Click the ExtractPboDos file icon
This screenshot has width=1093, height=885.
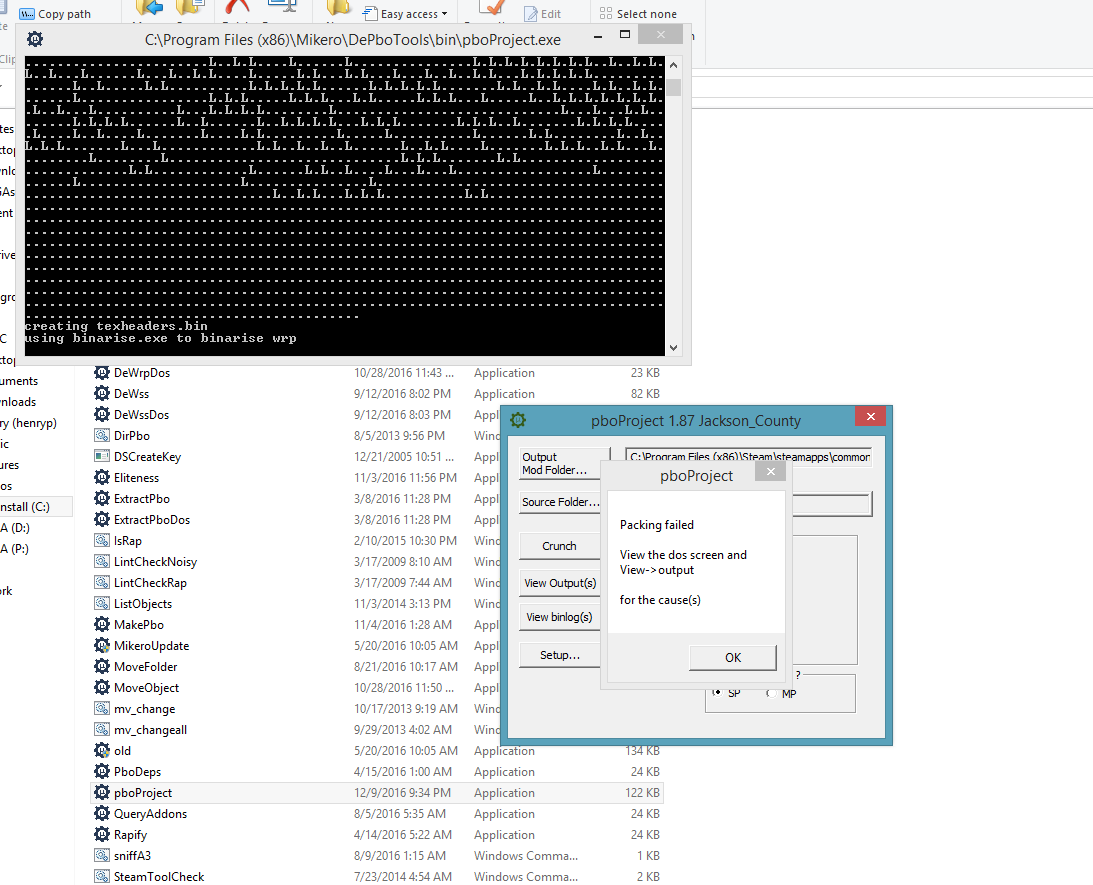(102, 519)
